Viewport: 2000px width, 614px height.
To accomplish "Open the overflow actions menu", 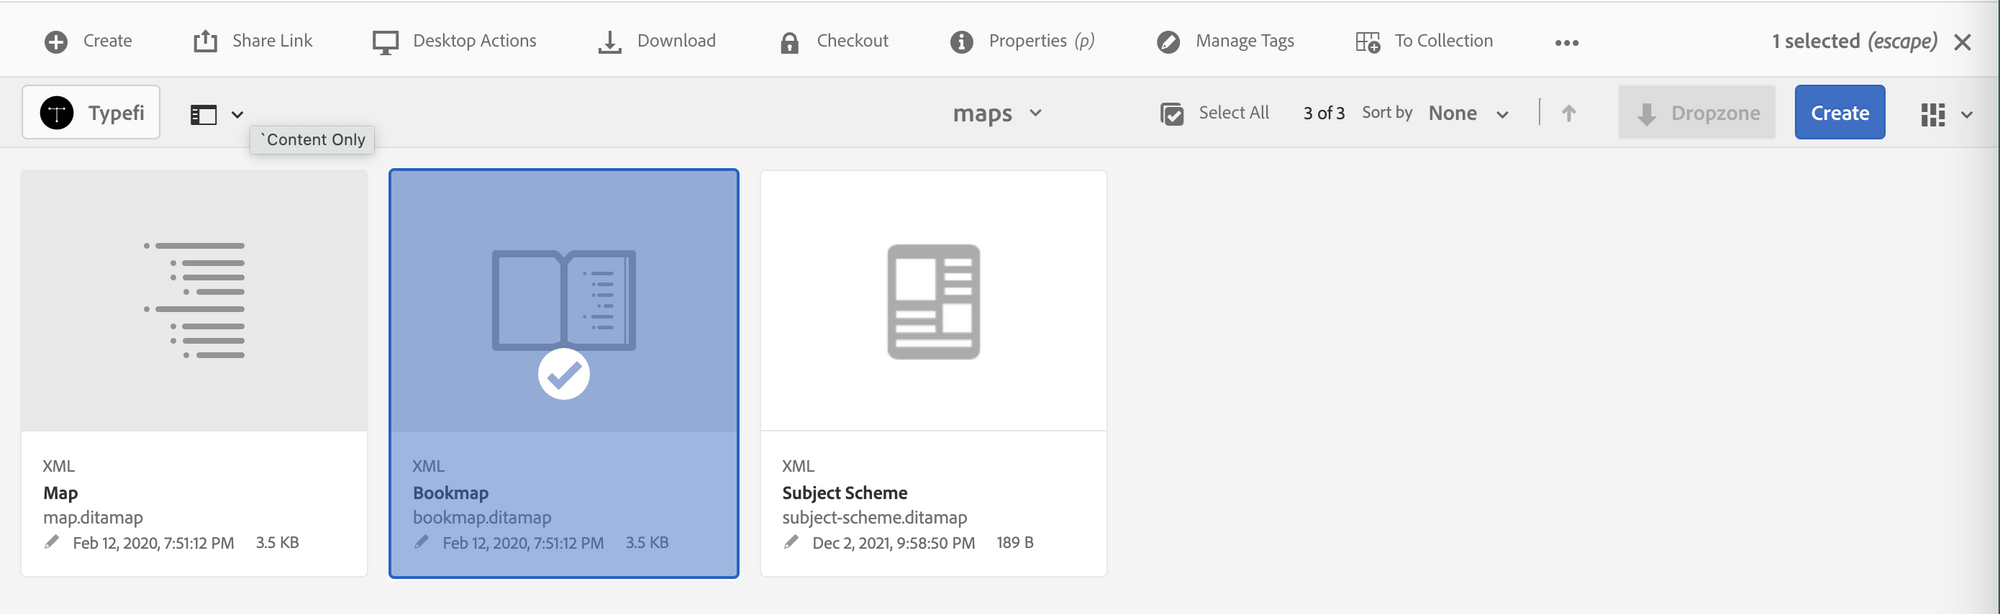I will pyautogui.click(x=1566, y=42).
